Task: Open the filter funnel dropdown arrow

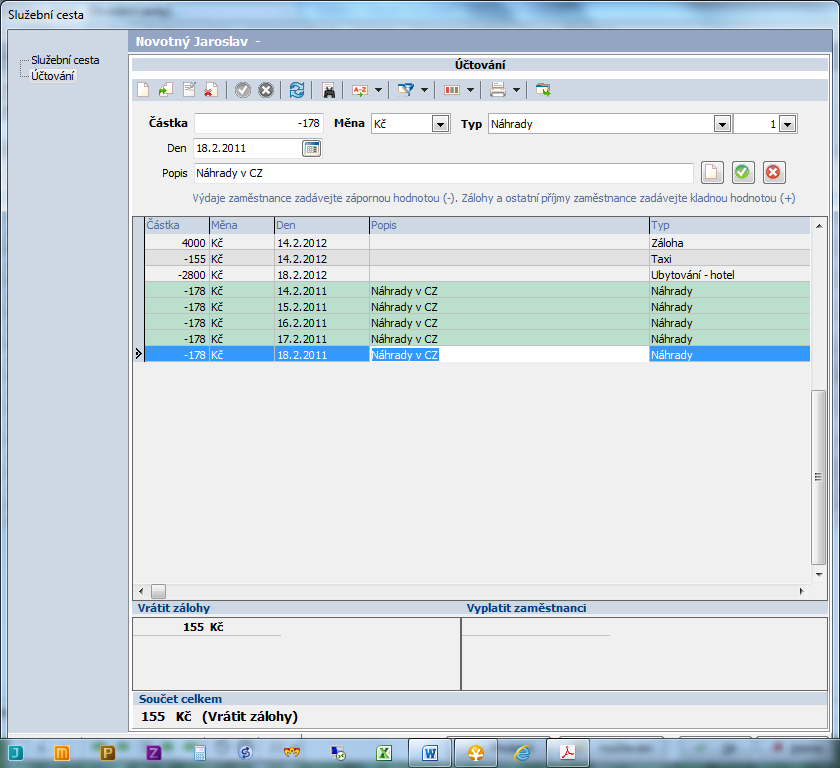Action: point(424,90)
